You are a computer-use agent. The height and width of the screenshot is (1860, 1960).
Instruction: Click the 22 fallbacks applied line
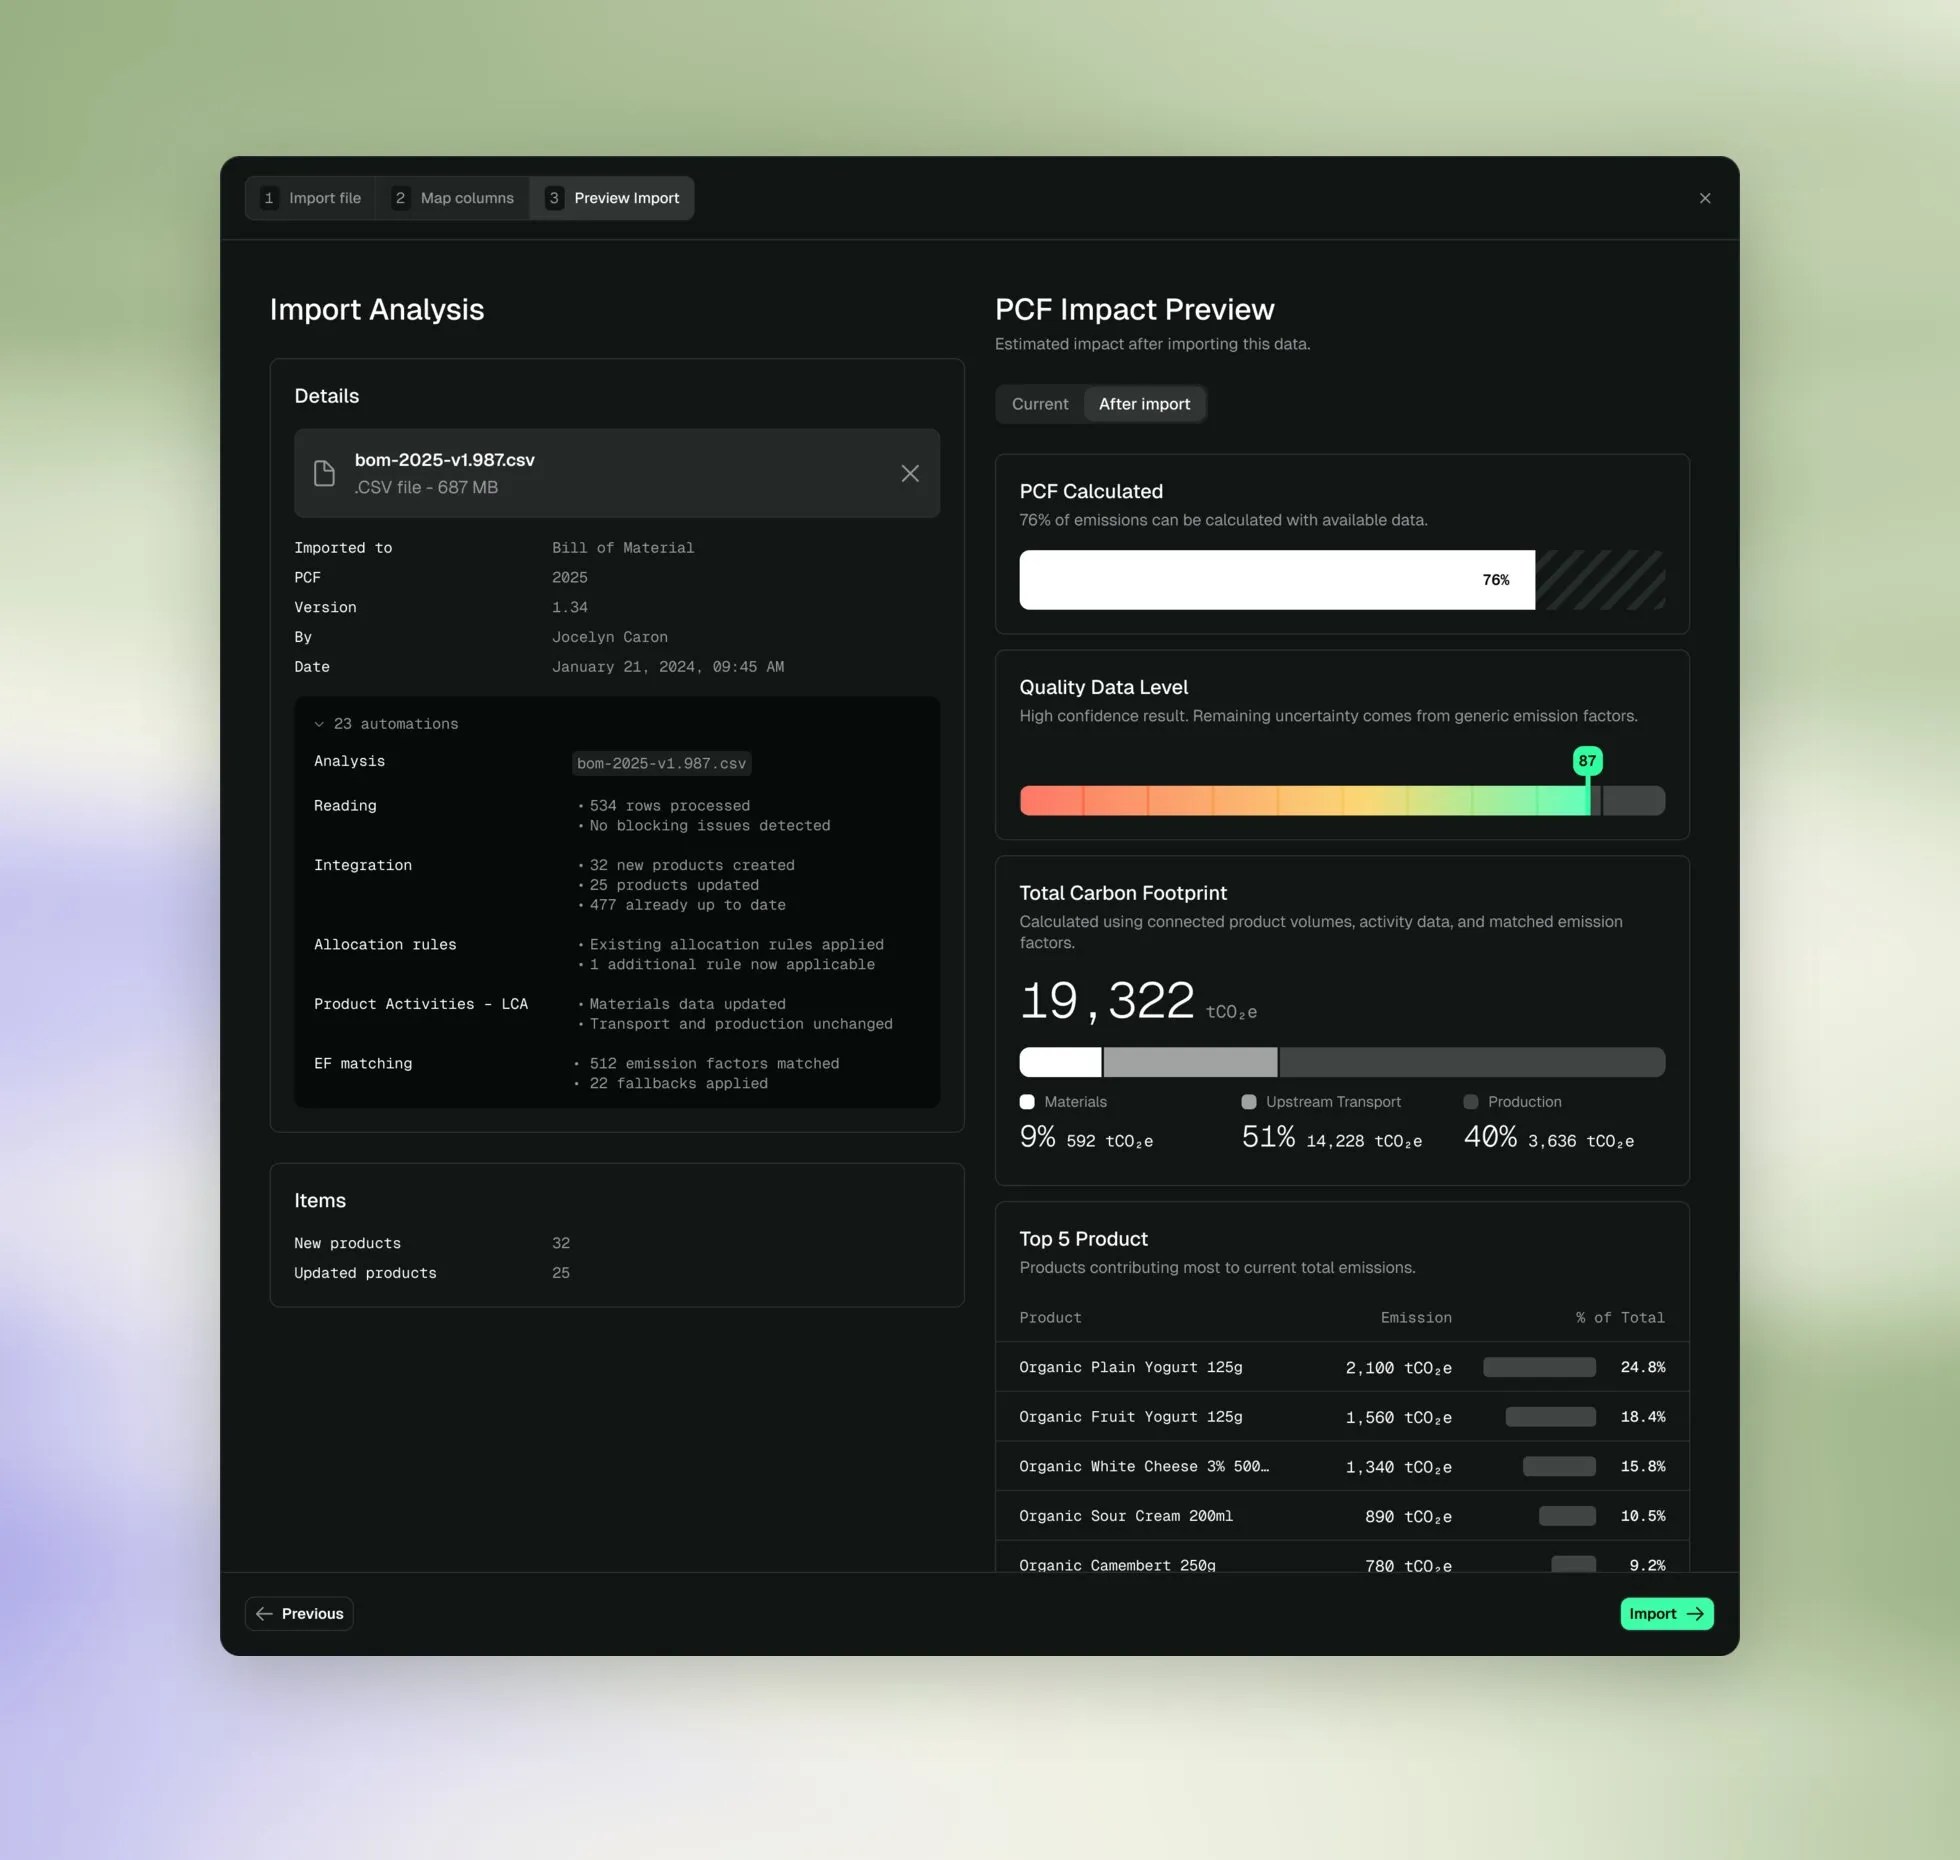(678, 1084)
